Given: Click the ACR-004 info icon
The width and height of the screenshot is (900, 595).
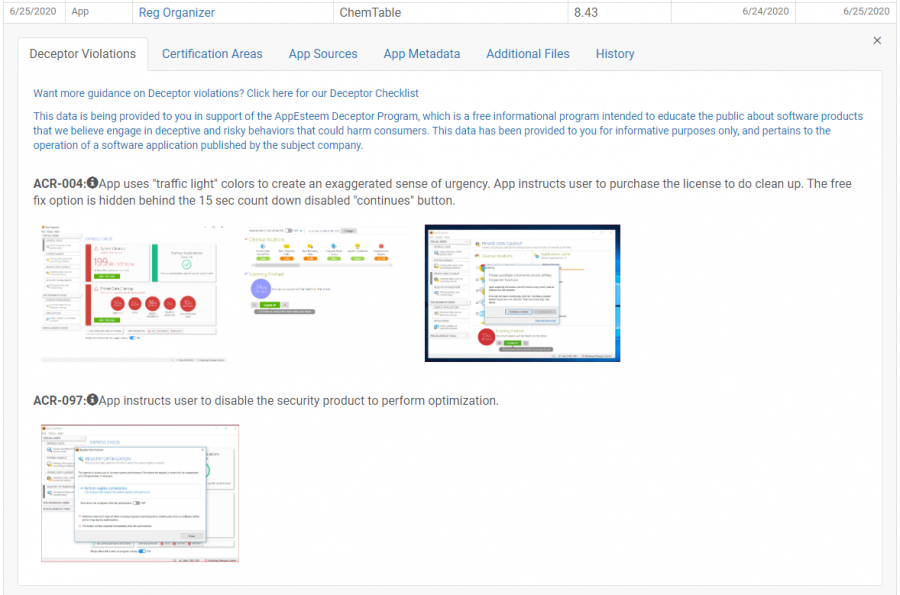Looking at the screenshot, I should tap(92, 183).
